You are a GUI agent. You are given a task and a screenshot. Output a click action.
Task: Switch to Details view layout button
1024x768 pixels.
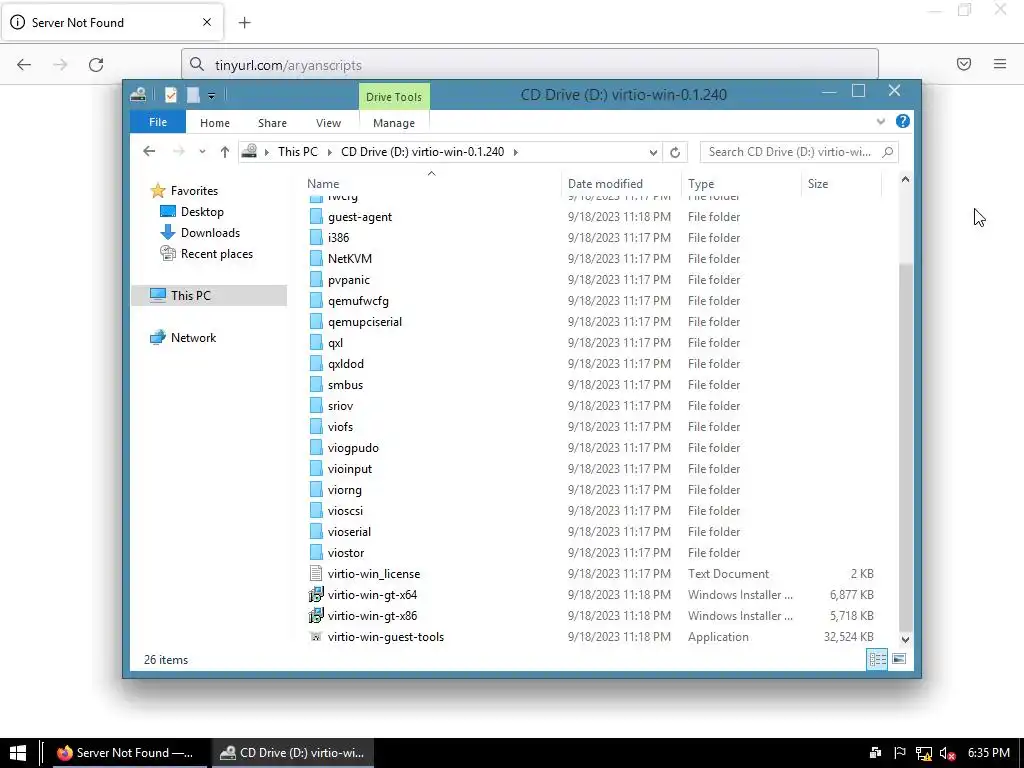coord(877,659)
